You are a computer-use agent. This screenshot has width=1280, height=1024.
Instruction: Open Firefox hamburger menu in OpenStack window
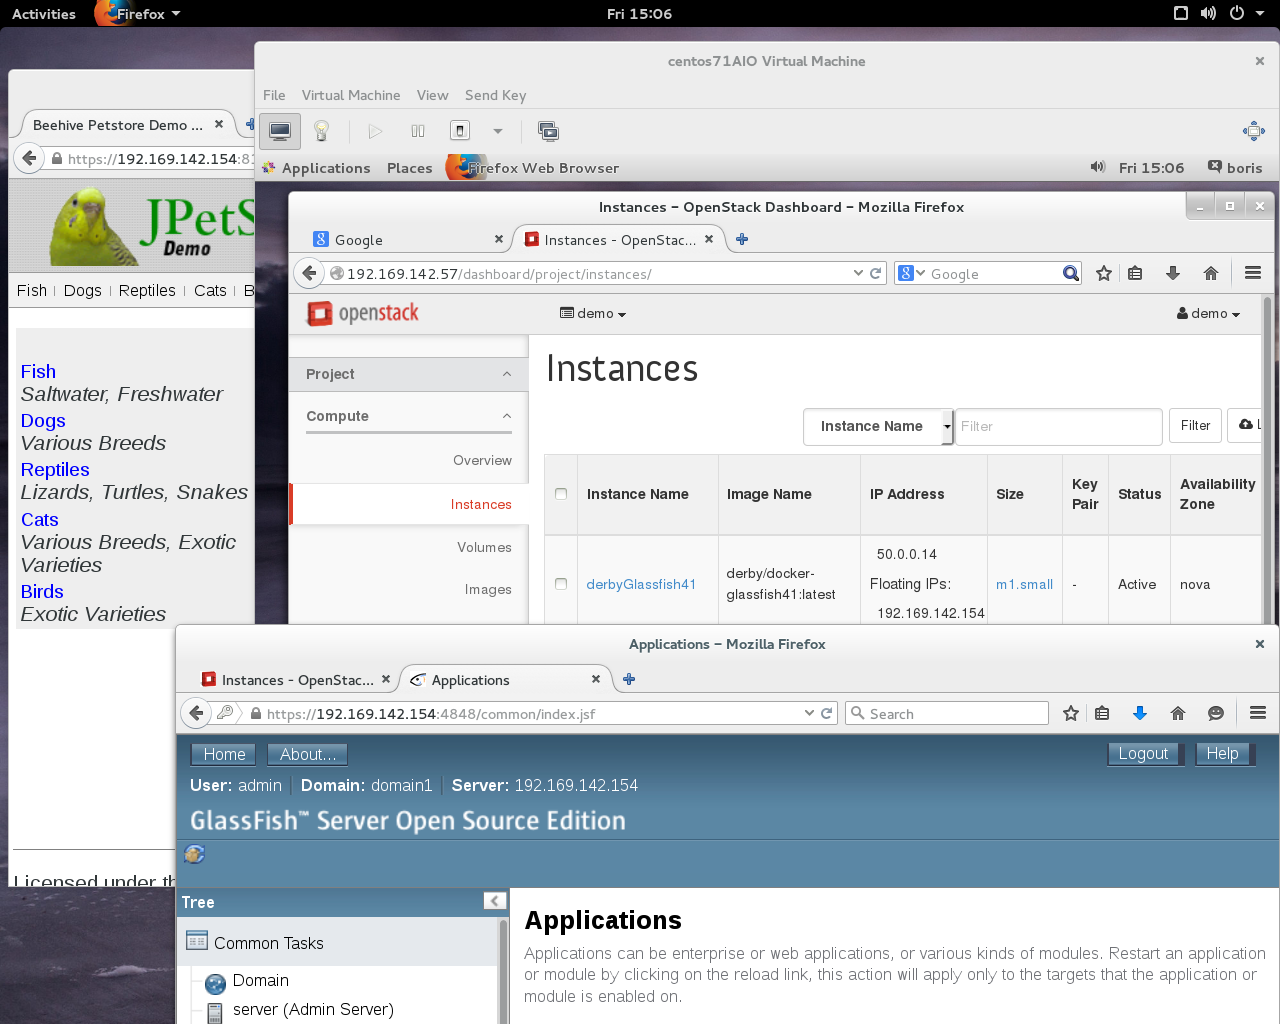click(1253, 273)
